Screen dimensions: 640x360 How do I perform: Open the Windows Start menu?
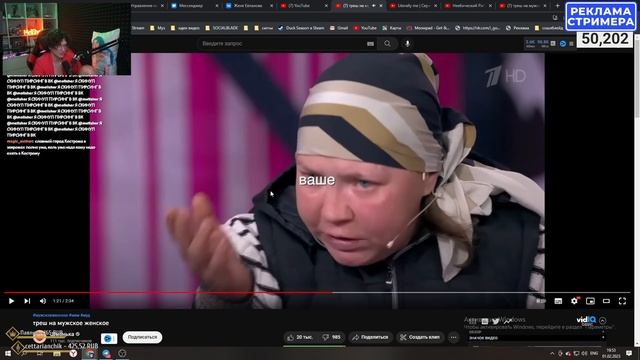point(8,353)
